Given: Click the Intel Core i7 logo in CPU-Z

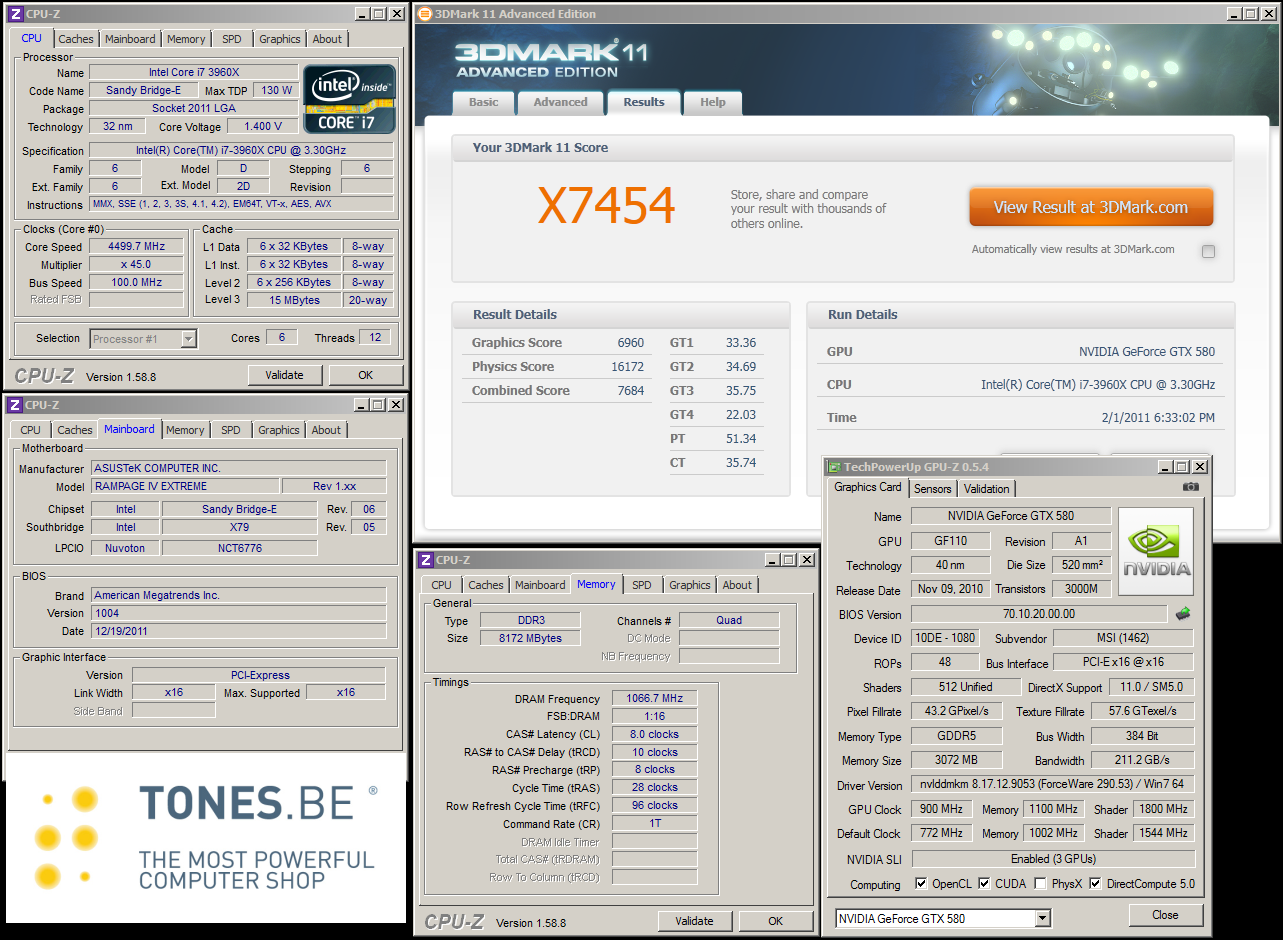Looking at the screenshot, I should pos(349,99).
